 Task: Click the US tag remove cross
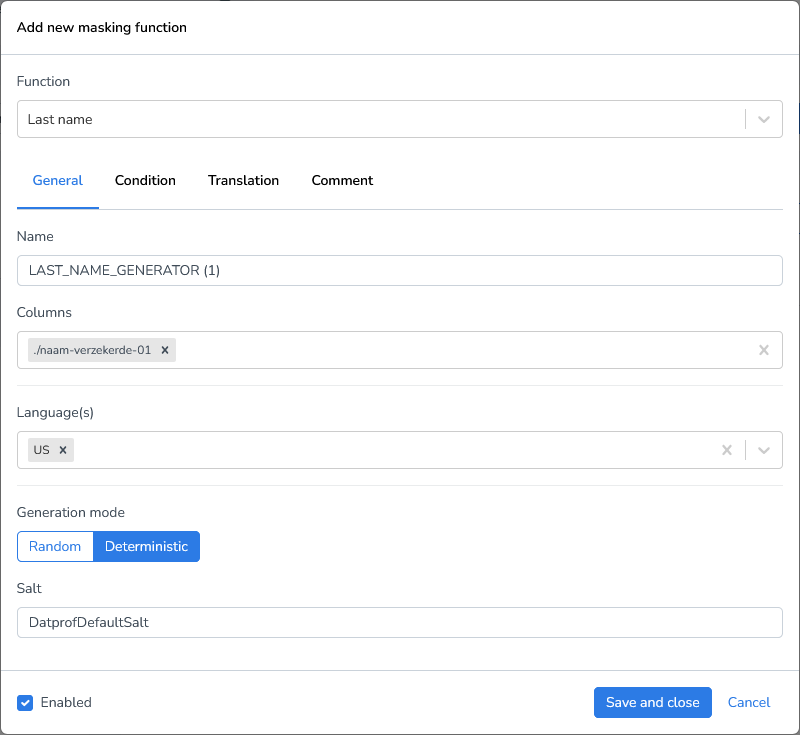tap(63, 450)
